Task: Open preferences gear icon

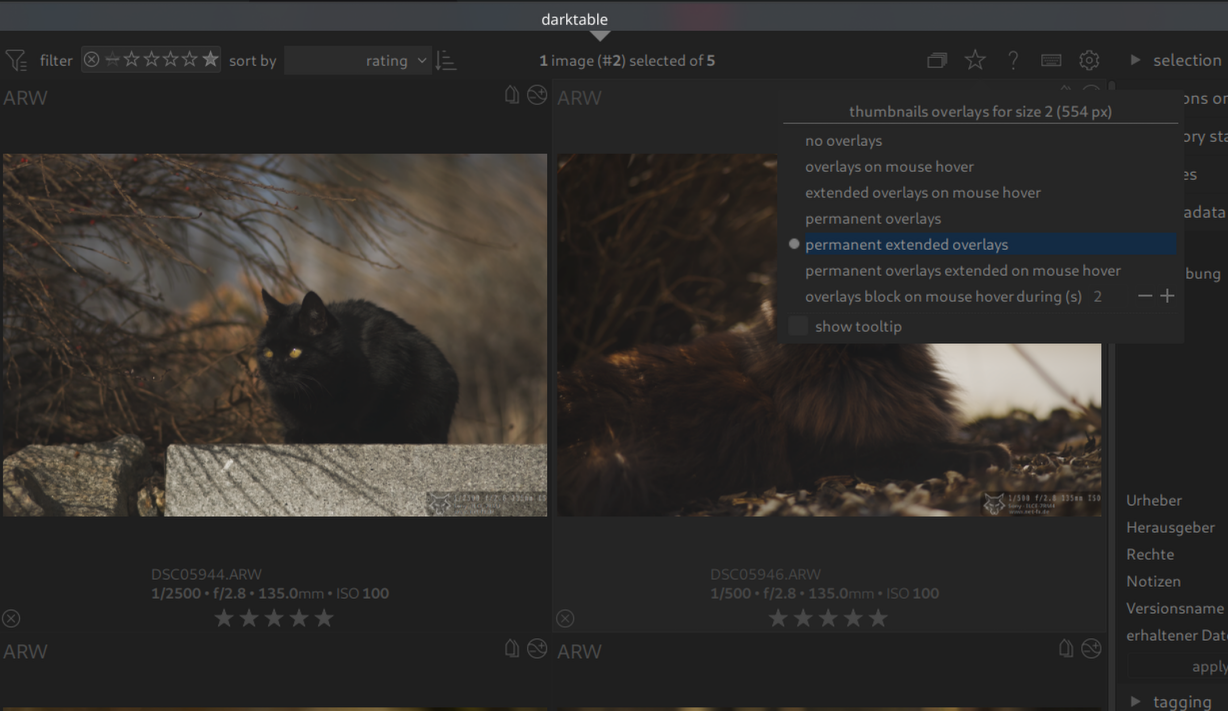Action: [1089, 61]
